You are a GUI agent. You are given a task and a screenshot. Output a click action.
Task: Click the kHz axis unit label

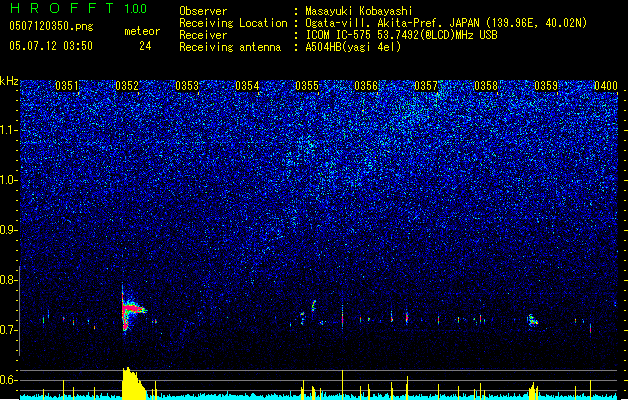[9, 81]
